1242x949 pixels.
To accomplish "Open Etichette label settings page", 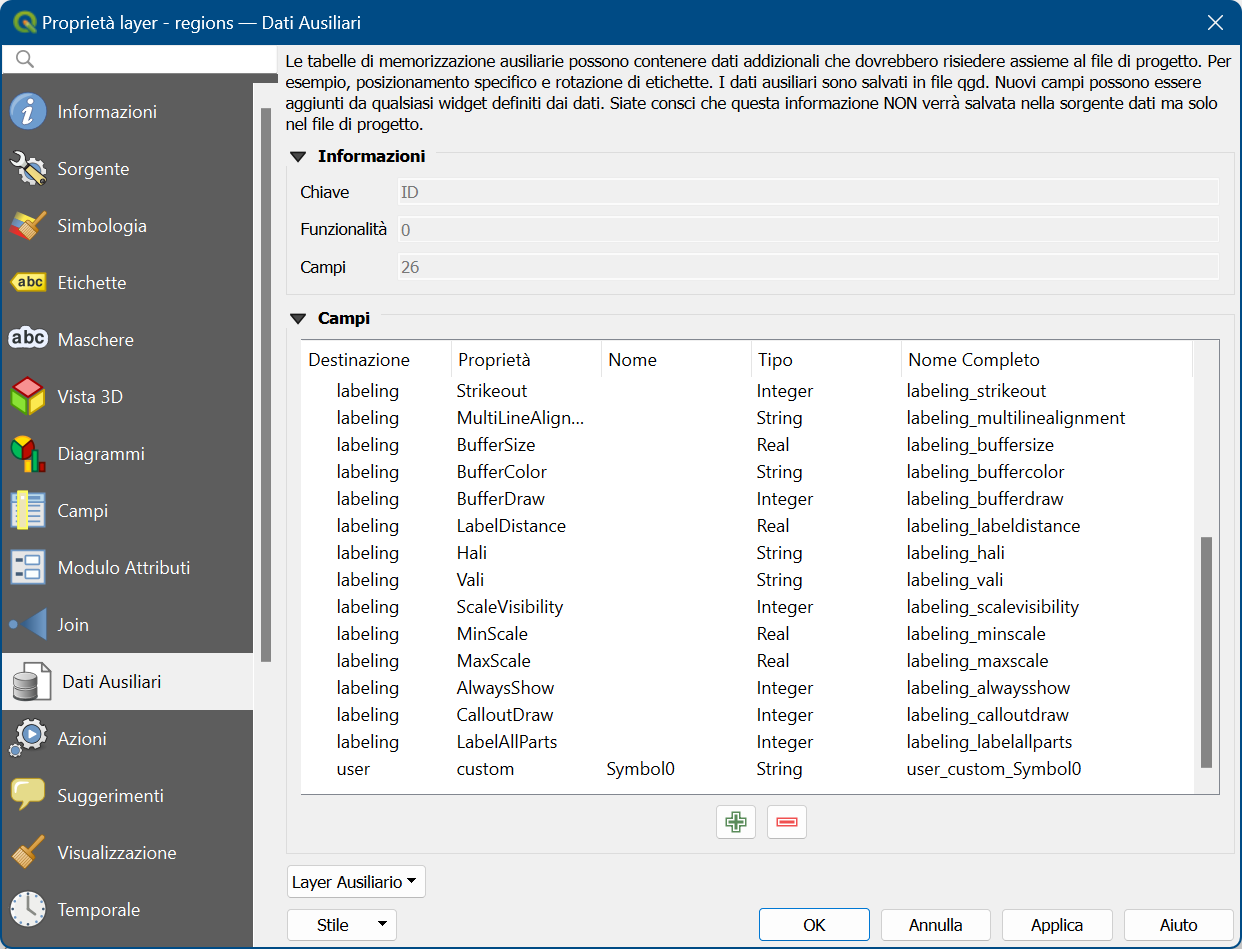I will pos(127,283).
